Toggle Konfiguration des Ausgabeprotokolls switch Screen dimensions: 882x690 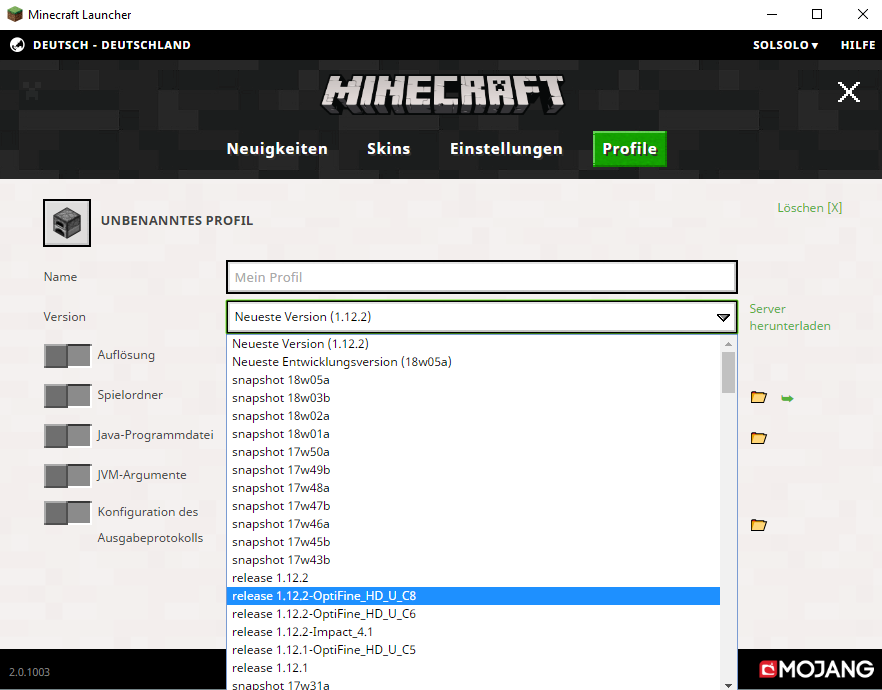[67, 513]
